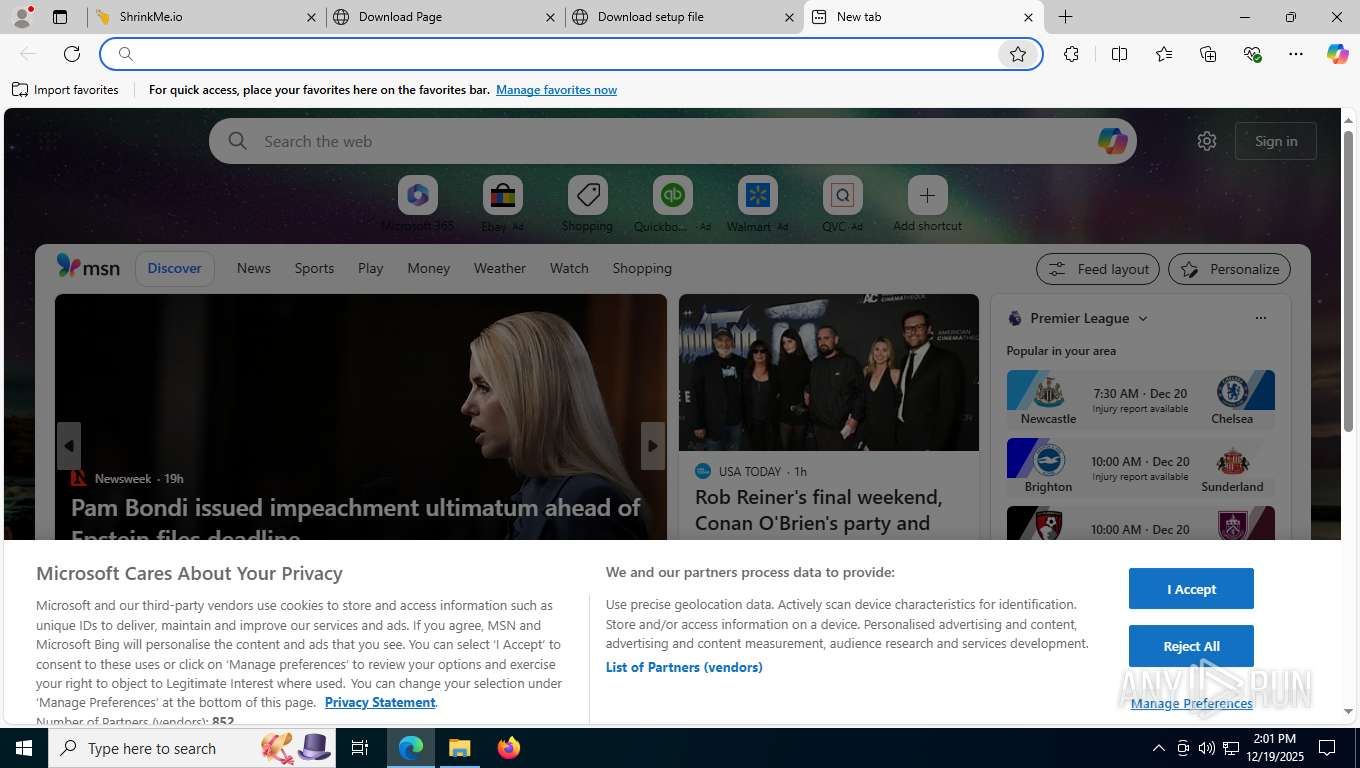Expand the Premier League dropdown

(1143, 318)
